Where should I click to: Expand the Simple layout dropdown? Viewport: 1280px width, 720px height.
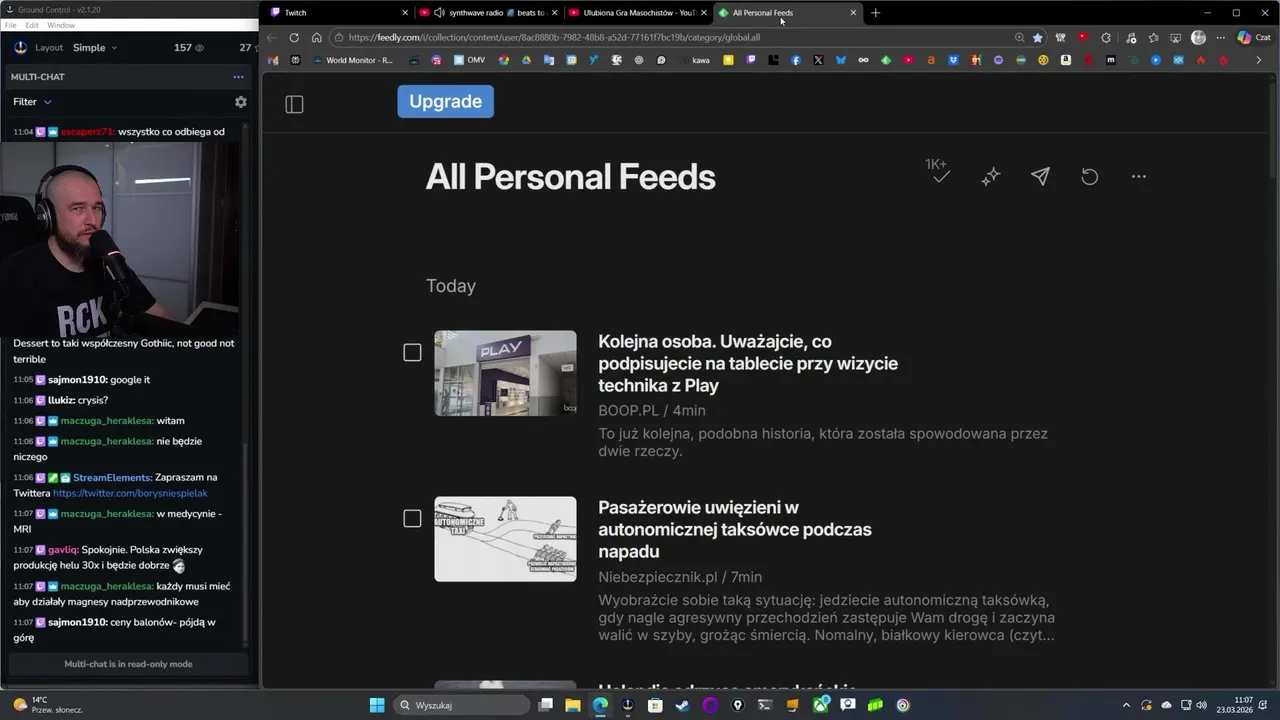coord(95,48)
